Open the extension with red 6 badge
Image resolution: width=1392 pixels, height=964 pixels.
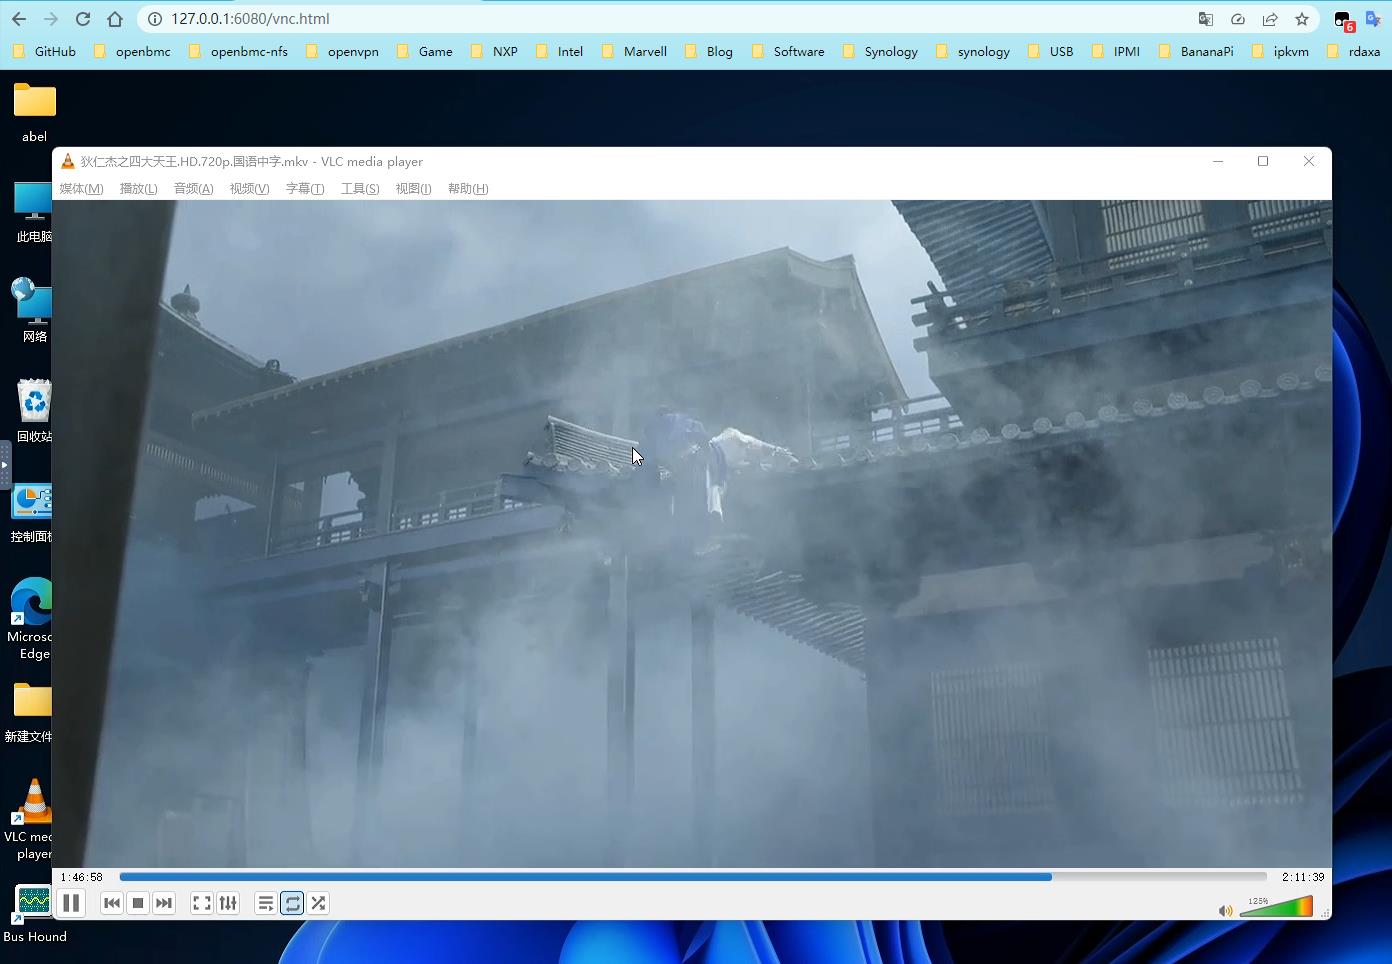click(1343, 20)
